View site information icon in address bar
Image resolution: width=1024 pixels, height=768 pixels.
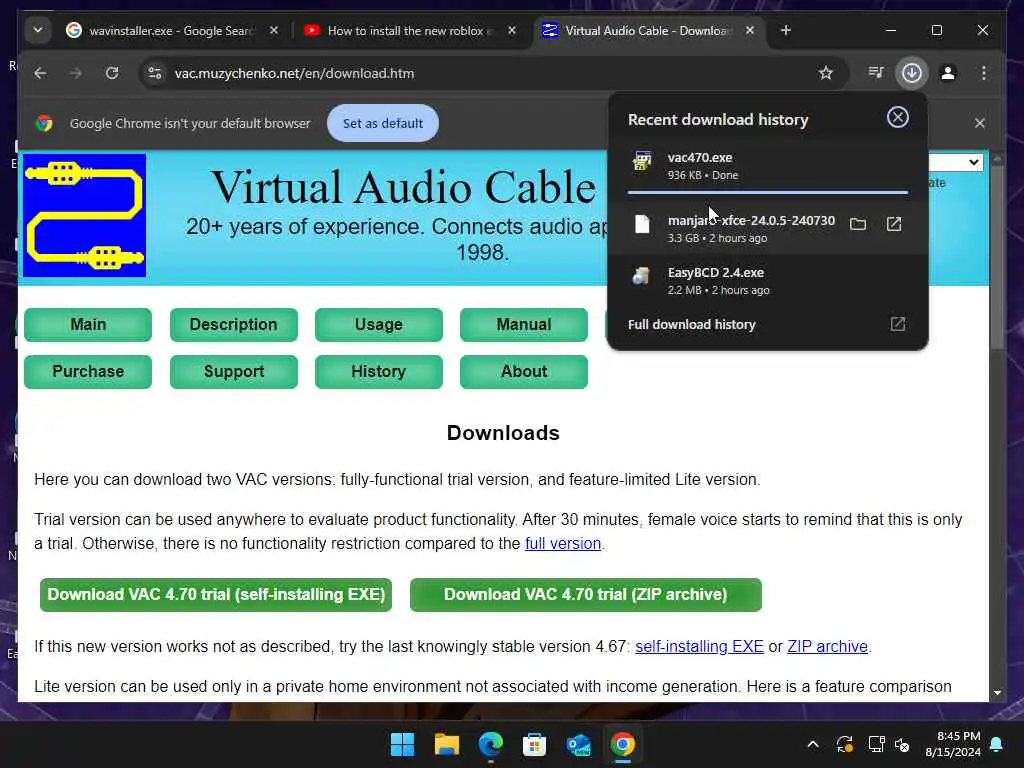pyautogui.click(x=155, y=73)
